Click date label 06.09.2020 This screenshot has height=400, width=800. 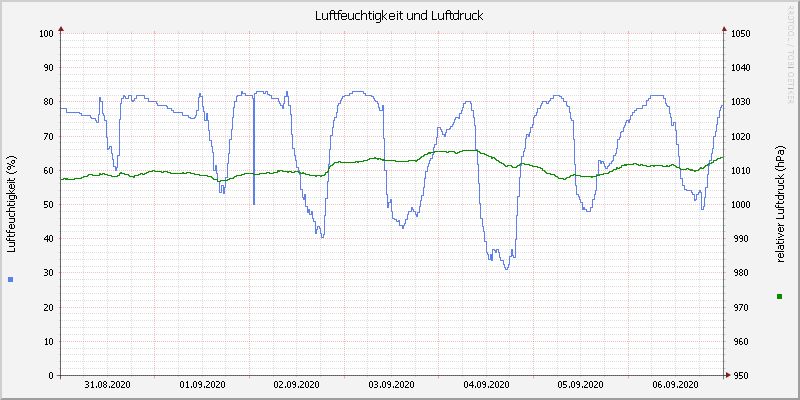click(x=676, y=385)
